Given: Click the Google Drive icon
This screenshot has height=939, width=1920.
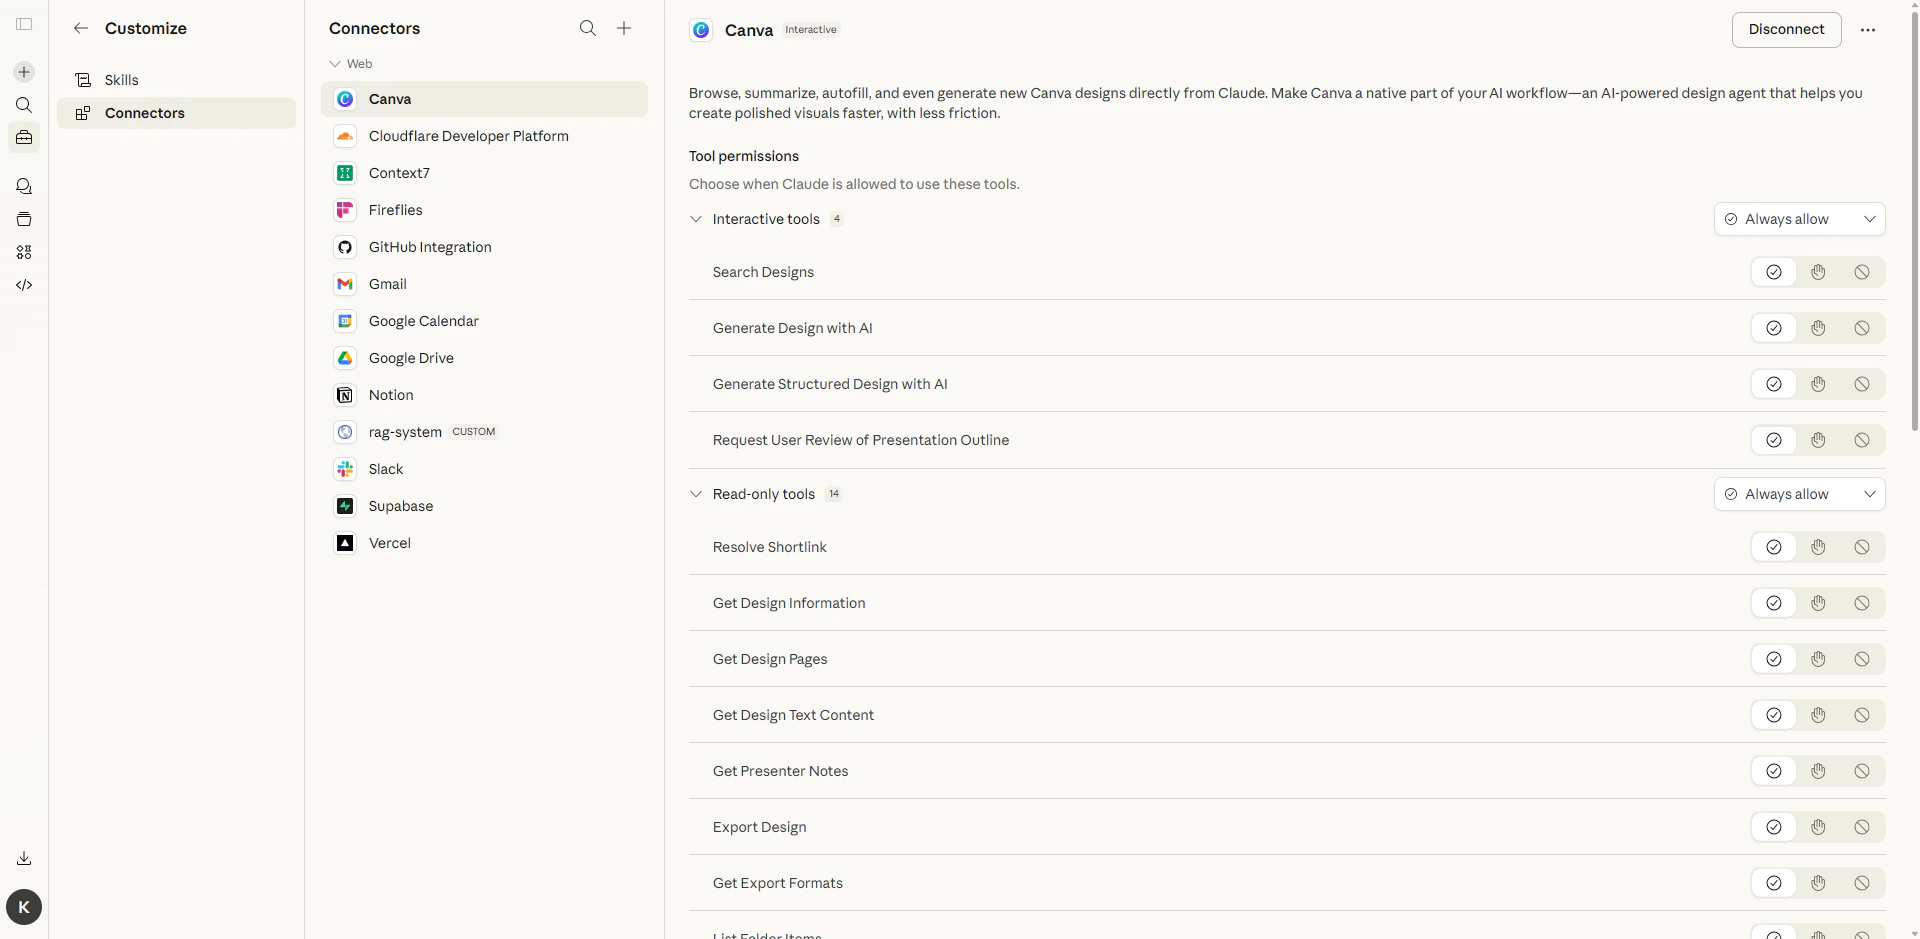Looking at the screenshot, I should [x=345, y=358].
